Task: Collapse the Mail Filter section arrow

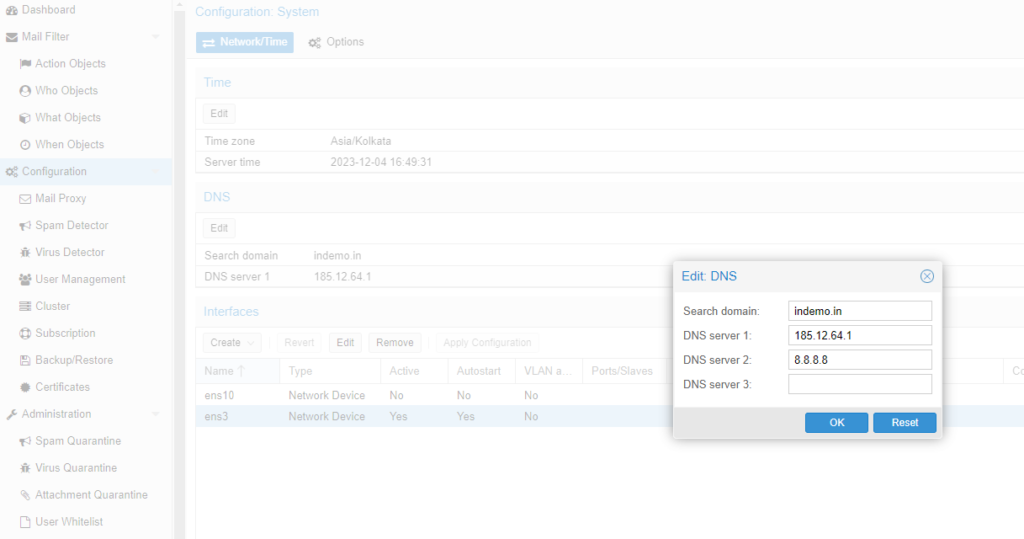Action: coord(156,37)
